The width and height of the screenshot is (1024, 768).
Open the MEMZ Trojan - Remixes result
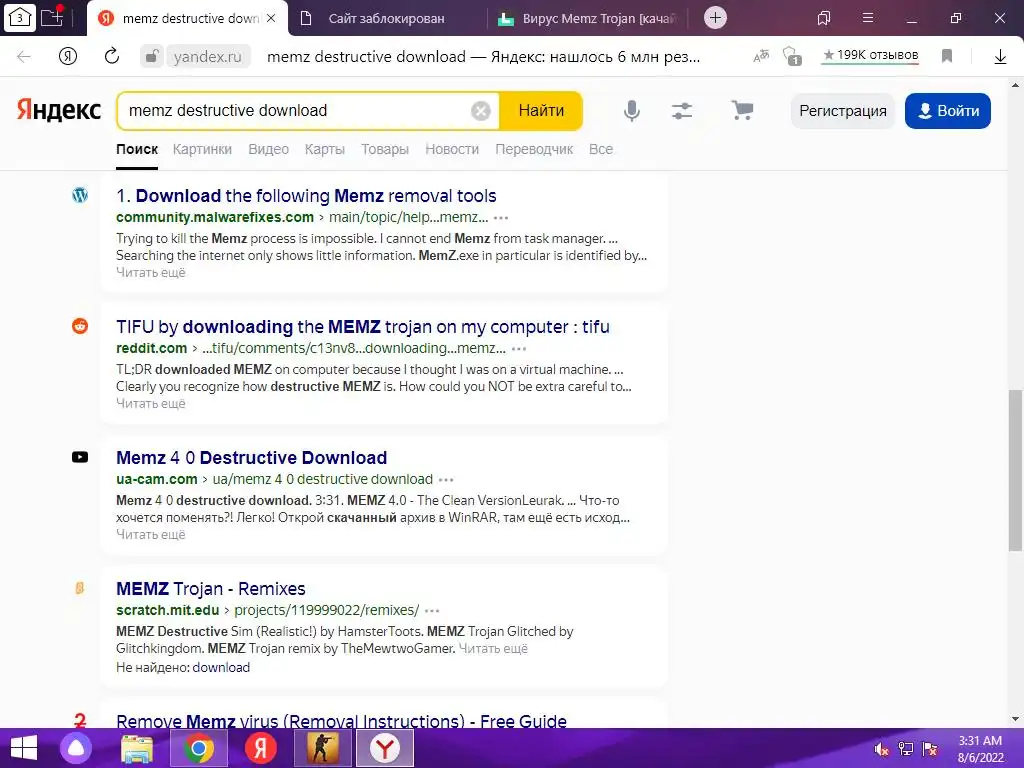pos(211,589)
